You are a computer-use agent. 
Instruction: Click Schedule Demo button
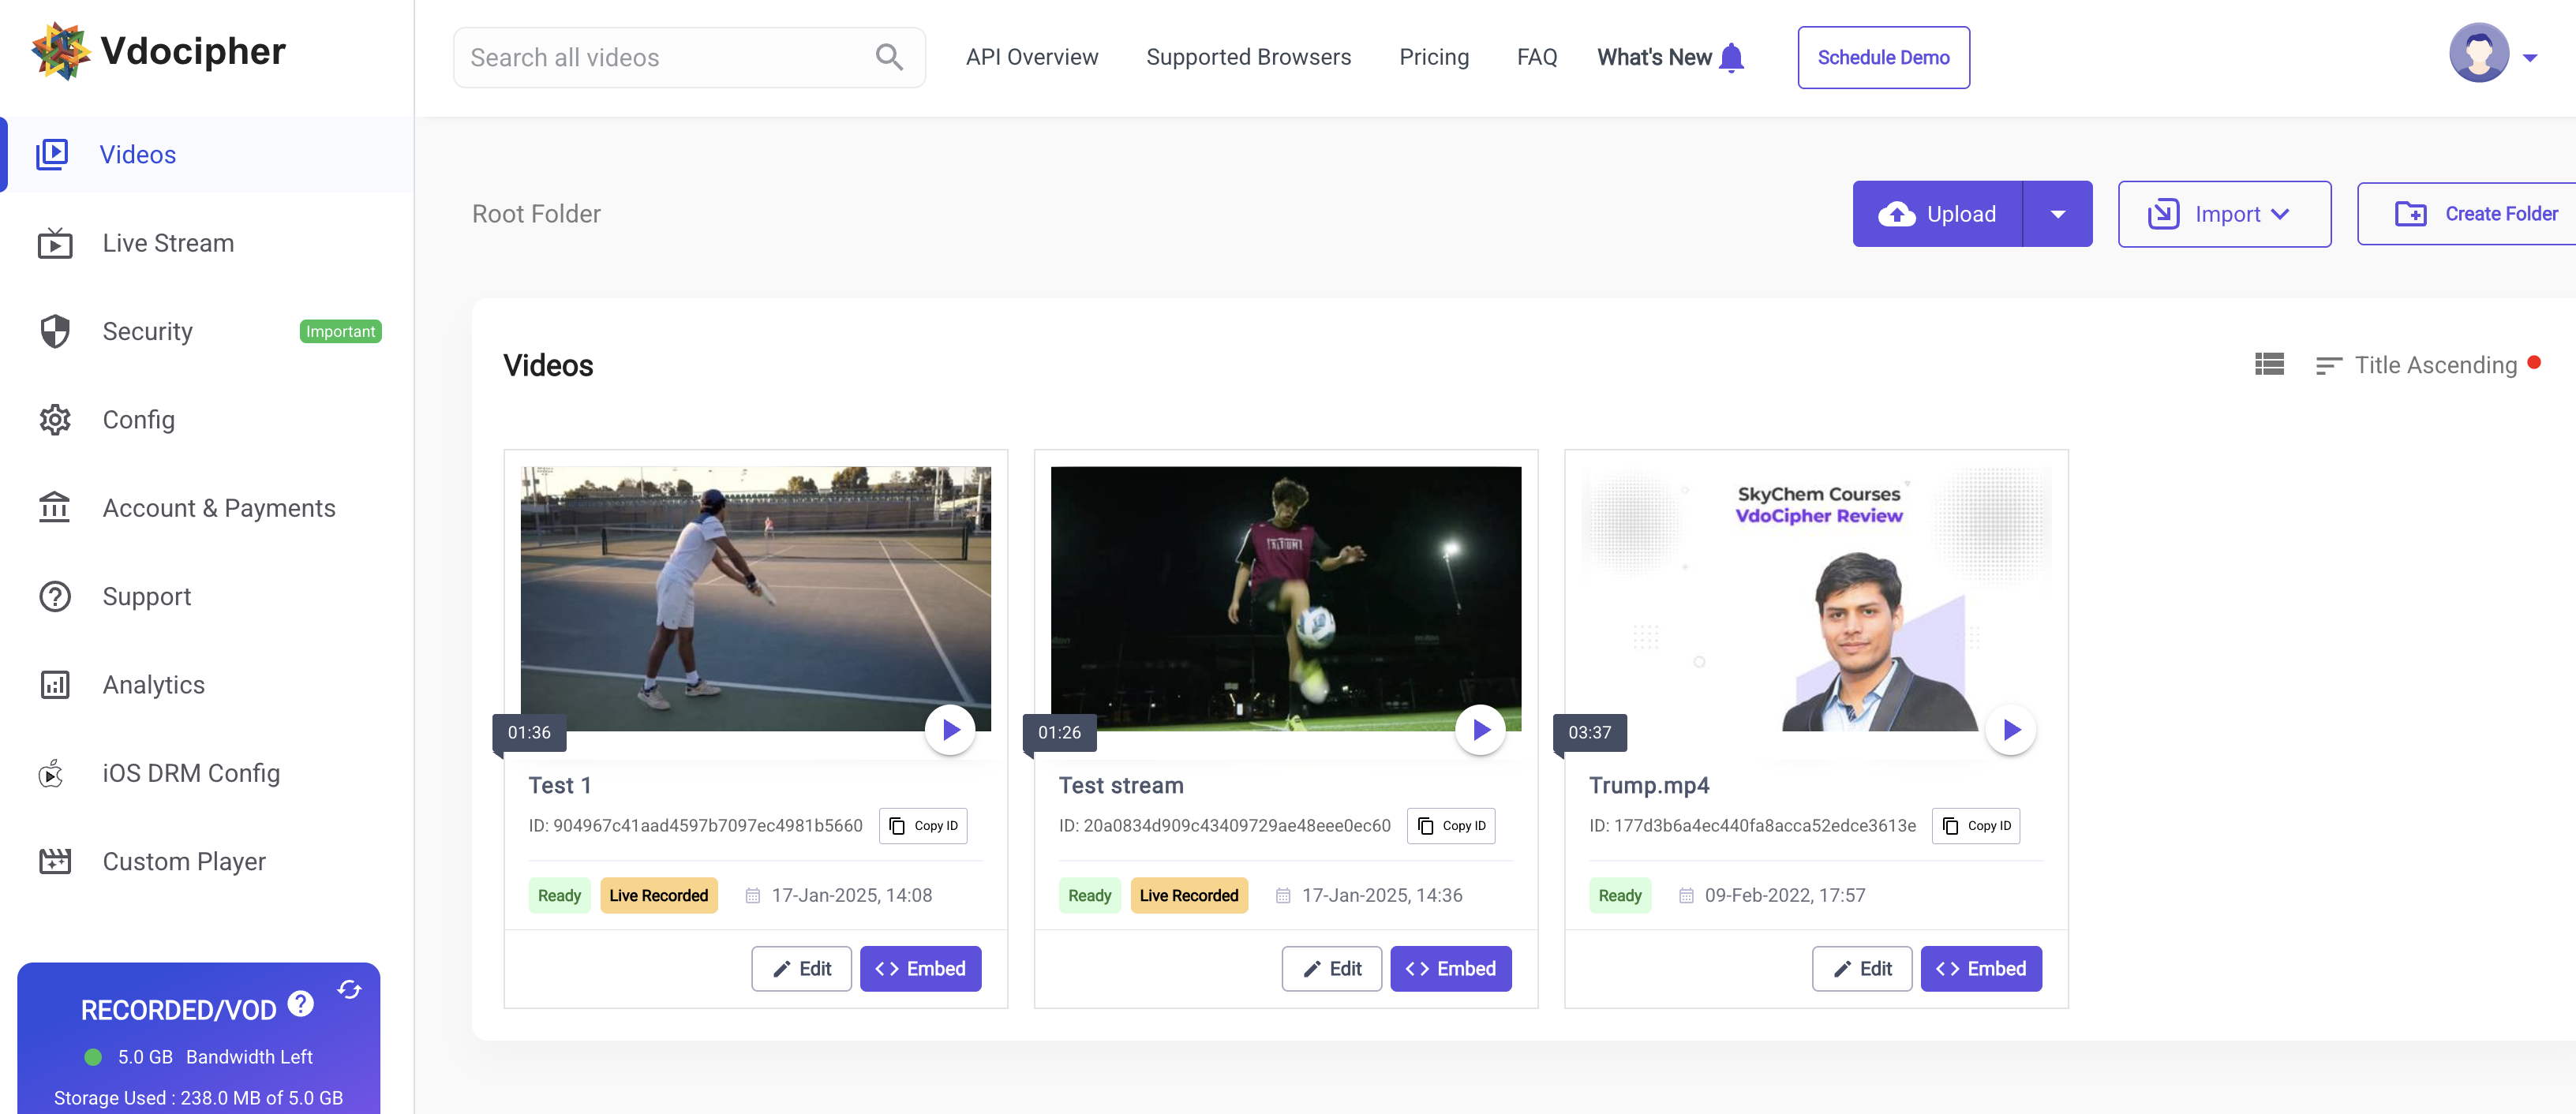tap(1882, 57)
